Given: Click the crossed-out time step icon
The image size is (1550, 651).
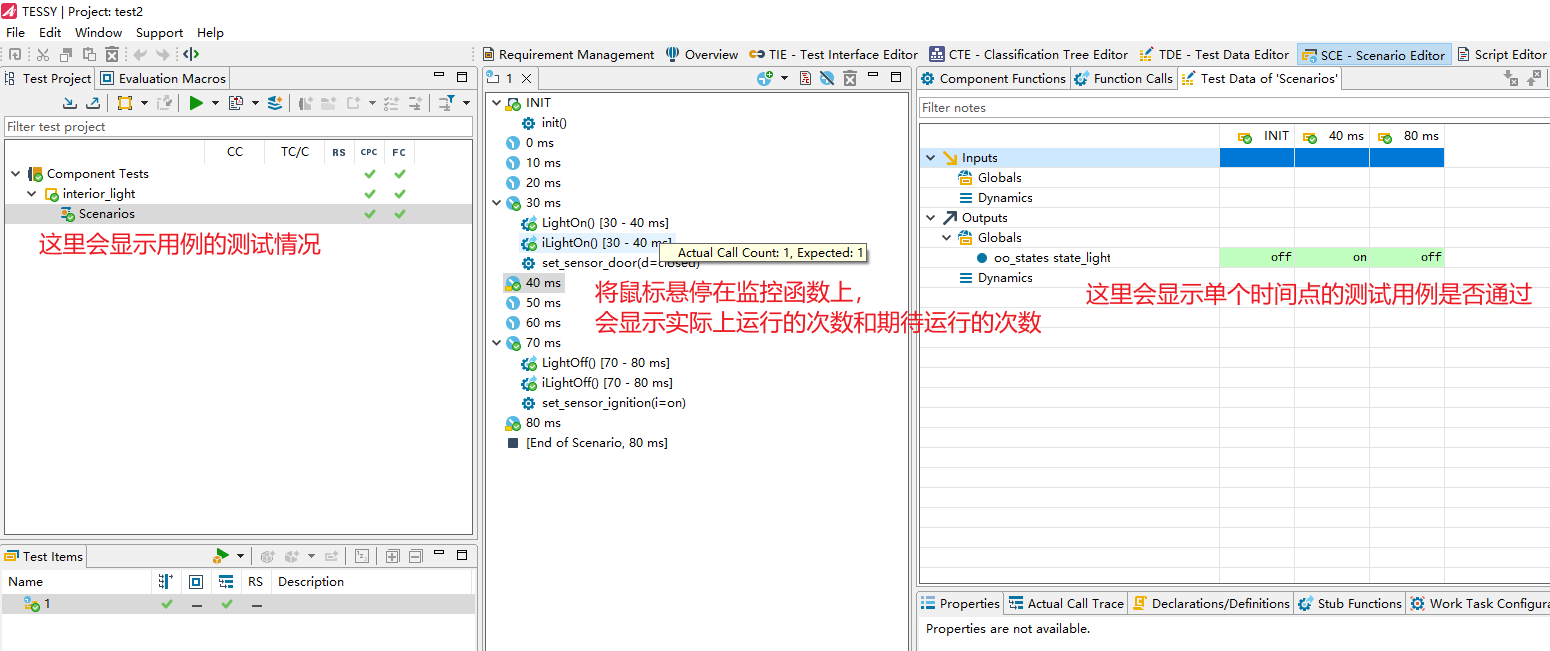Looking at the screenshot, I should point(828,78).
